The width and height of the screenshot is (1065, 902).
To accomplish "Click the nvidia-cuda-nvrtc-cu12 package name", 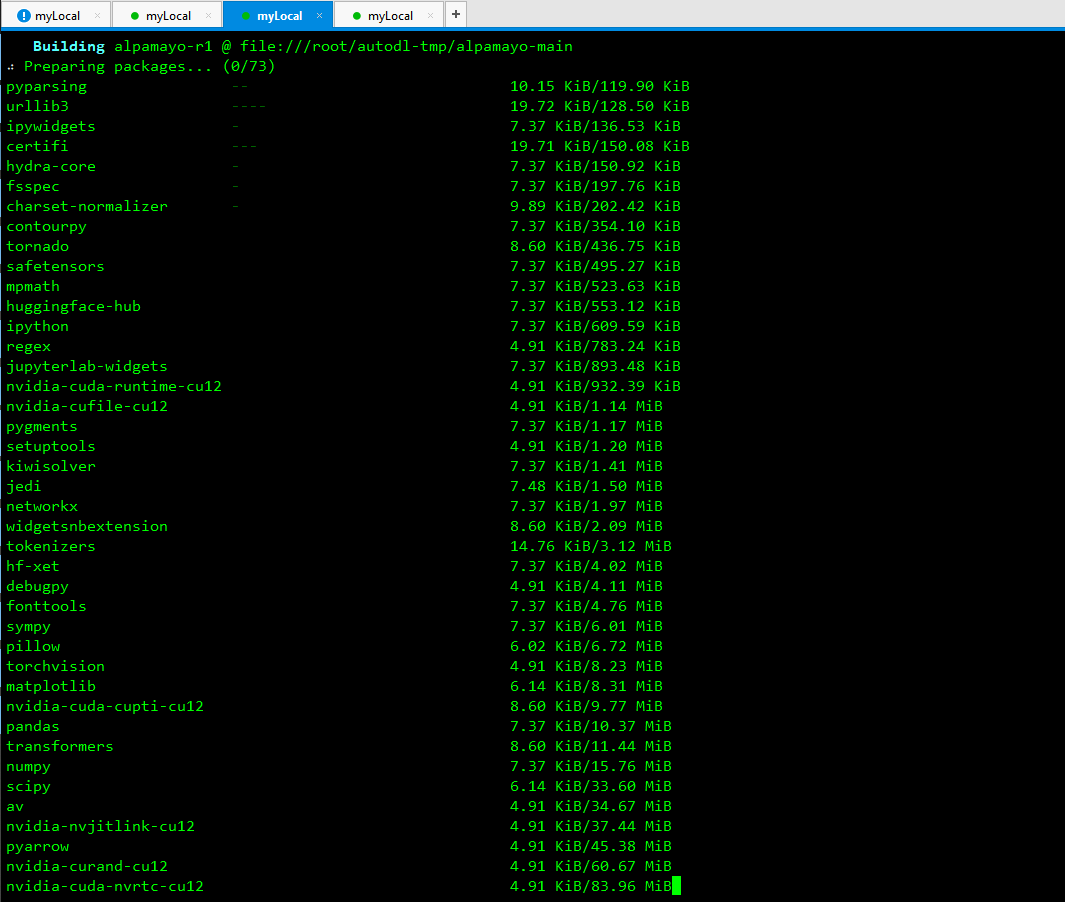I will [x=105, y=886].
